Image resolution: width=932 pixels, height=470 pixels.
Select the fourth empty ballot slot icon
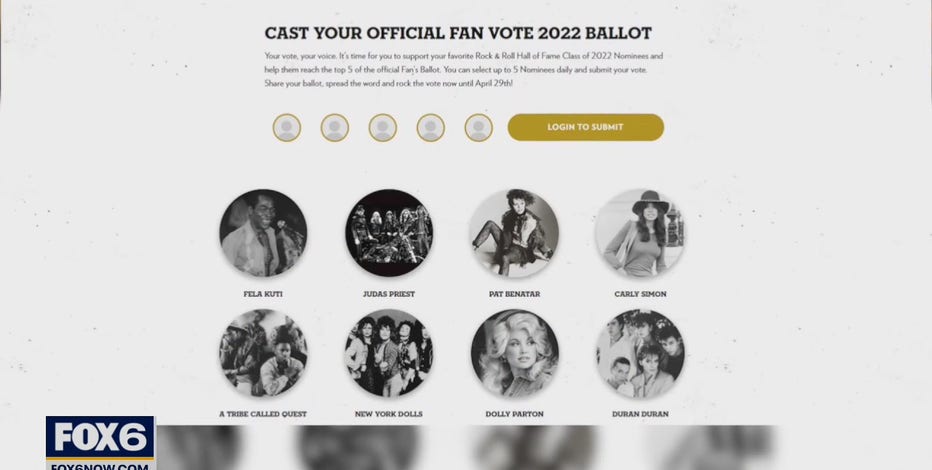pyautogui.click(x=431, y=128)
